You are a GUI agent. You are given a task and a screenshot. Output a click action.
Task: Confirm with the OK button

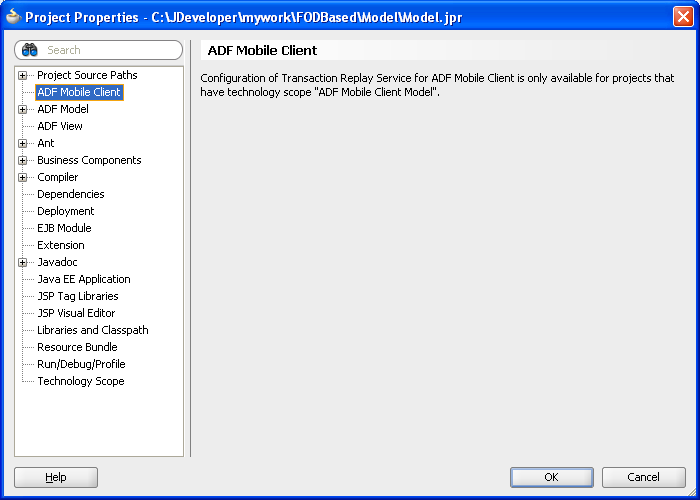(x=552, y=477)
